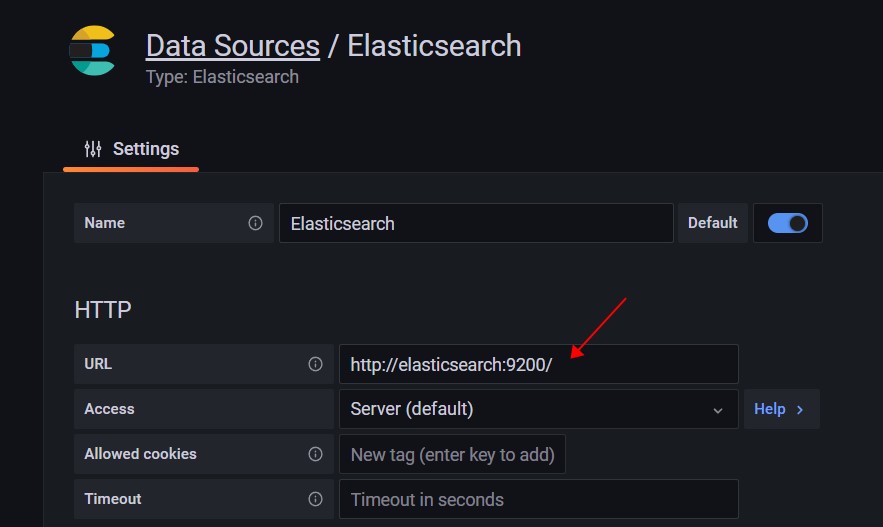This screenshot has width=883, height=527.
Task: Expand Access options via chevron arrow
Action: click(x=717, y=410)
